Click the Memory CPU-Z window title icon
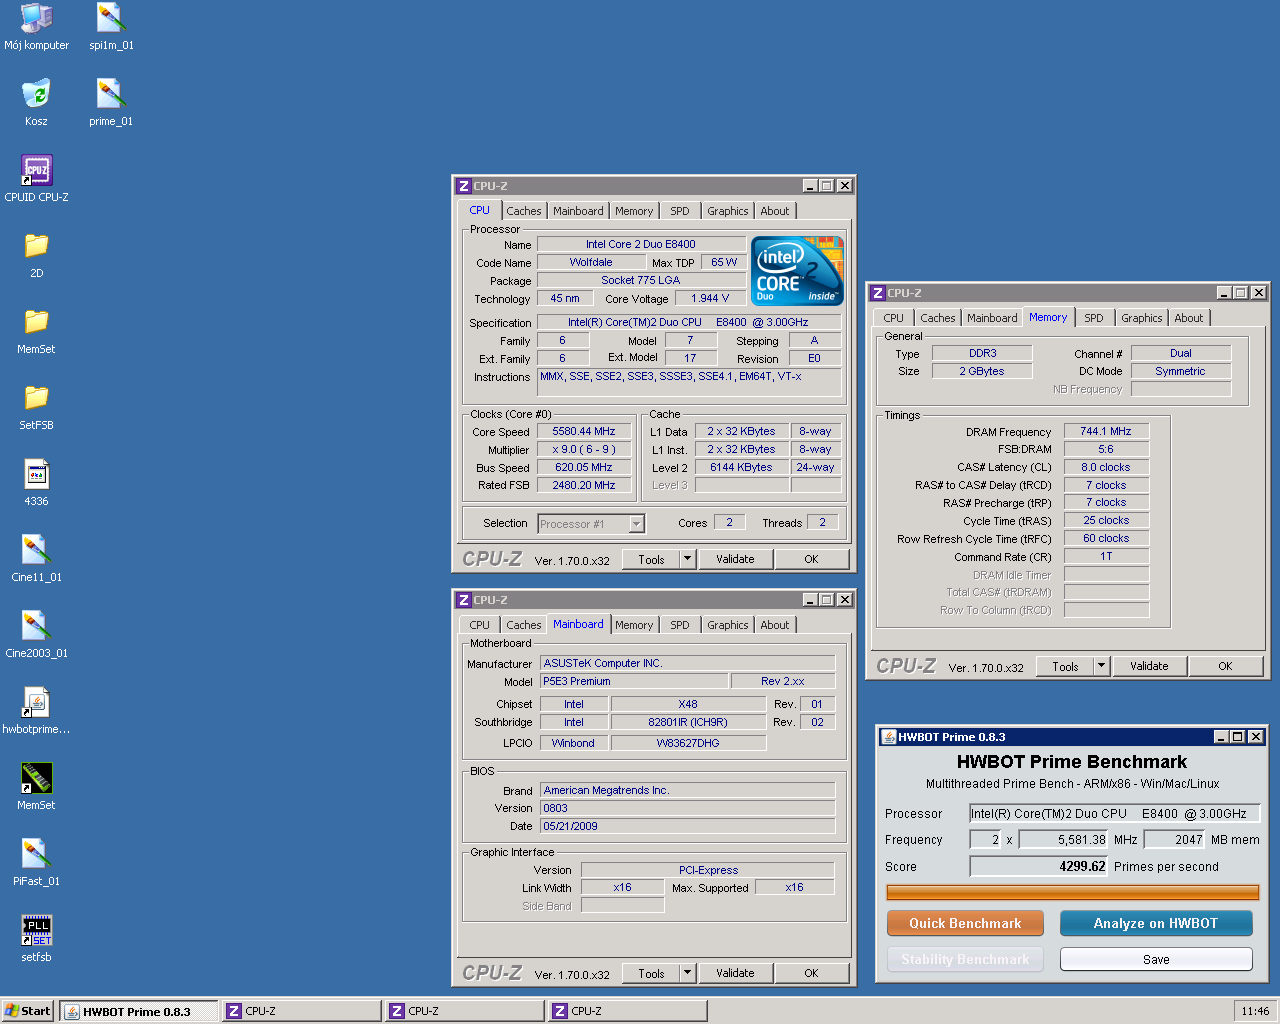1280x1024 pixels. point(878,293)
